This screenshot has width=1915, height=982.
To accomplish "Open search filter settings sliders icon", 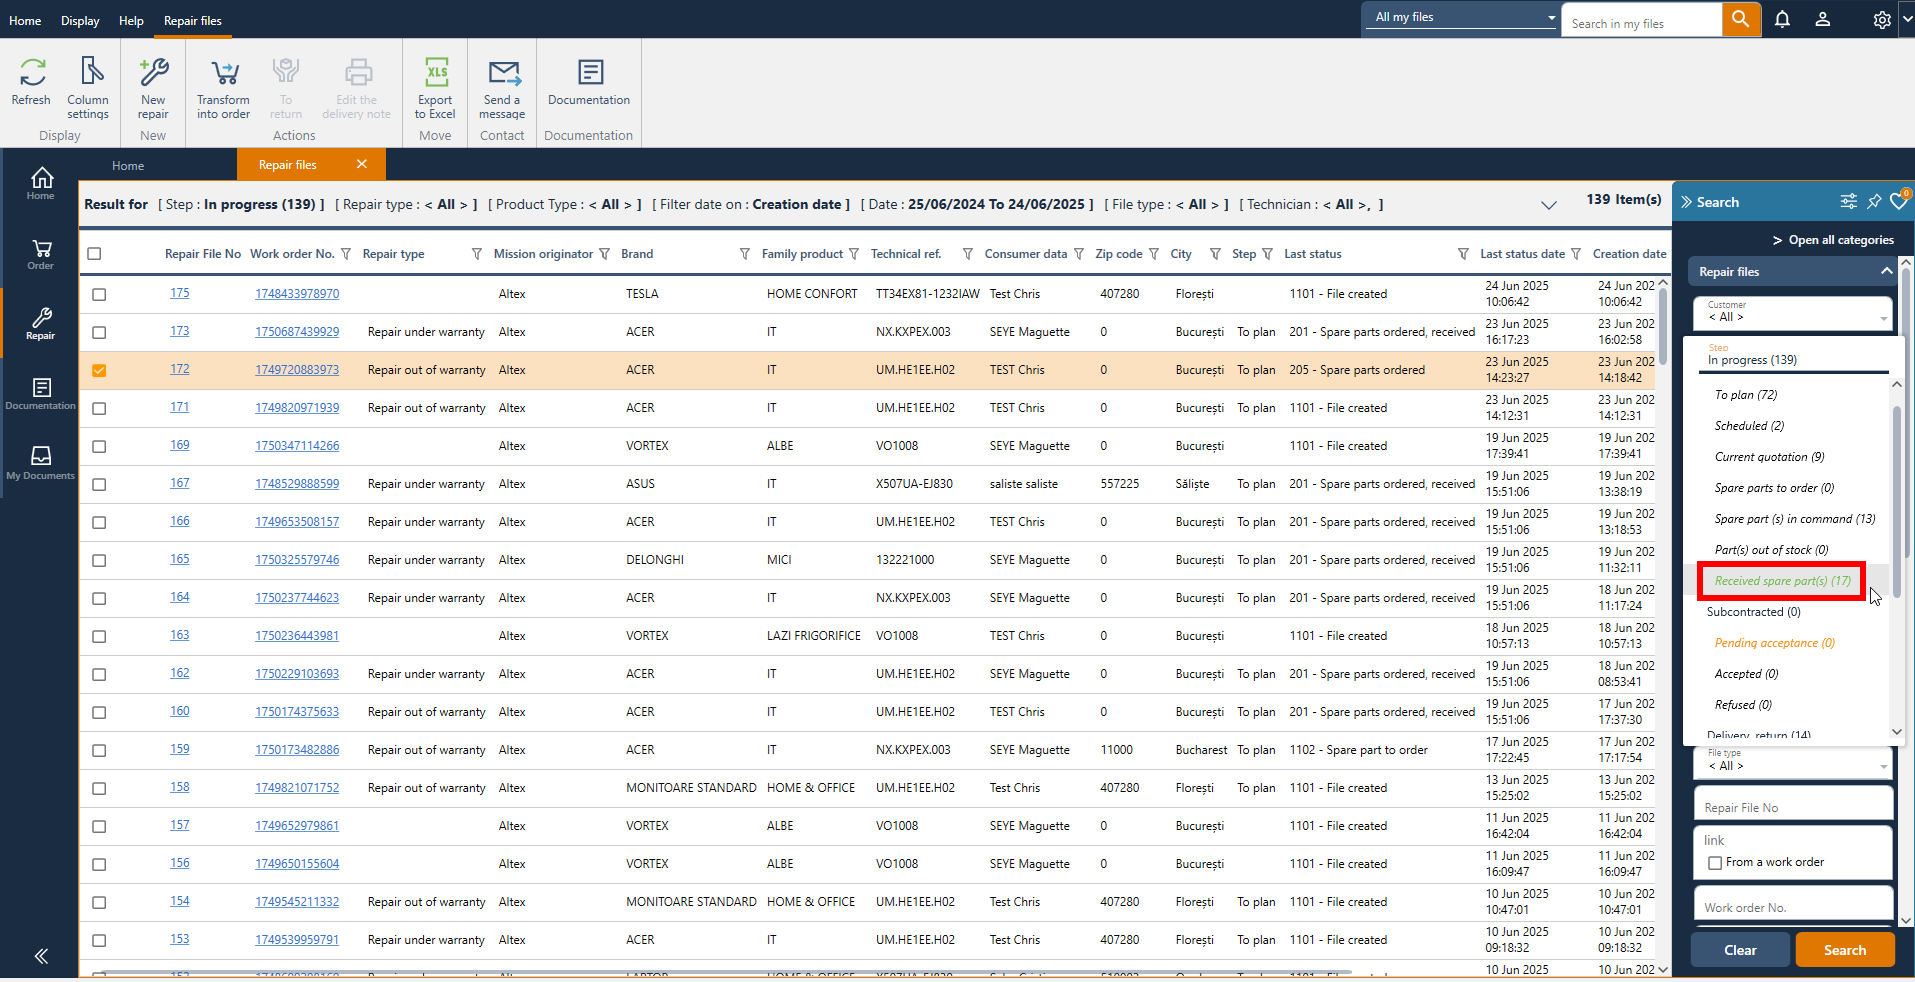I will (x=1848, y=202).
